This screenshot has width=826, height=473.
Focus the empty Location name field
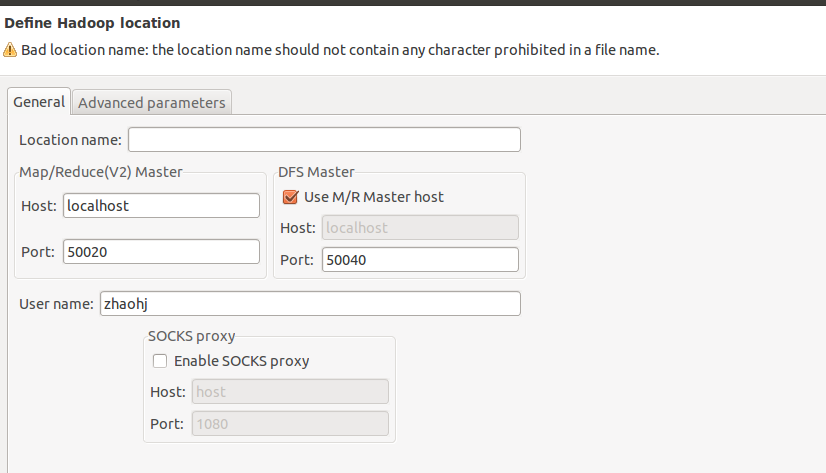324,140
